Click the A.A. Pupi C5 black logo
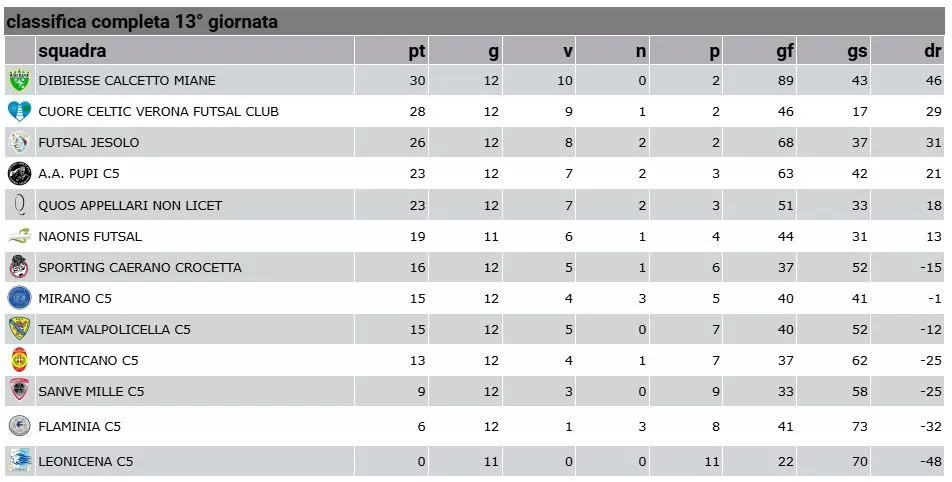Viewport: 952px width, 482px height. coord(19,174)
